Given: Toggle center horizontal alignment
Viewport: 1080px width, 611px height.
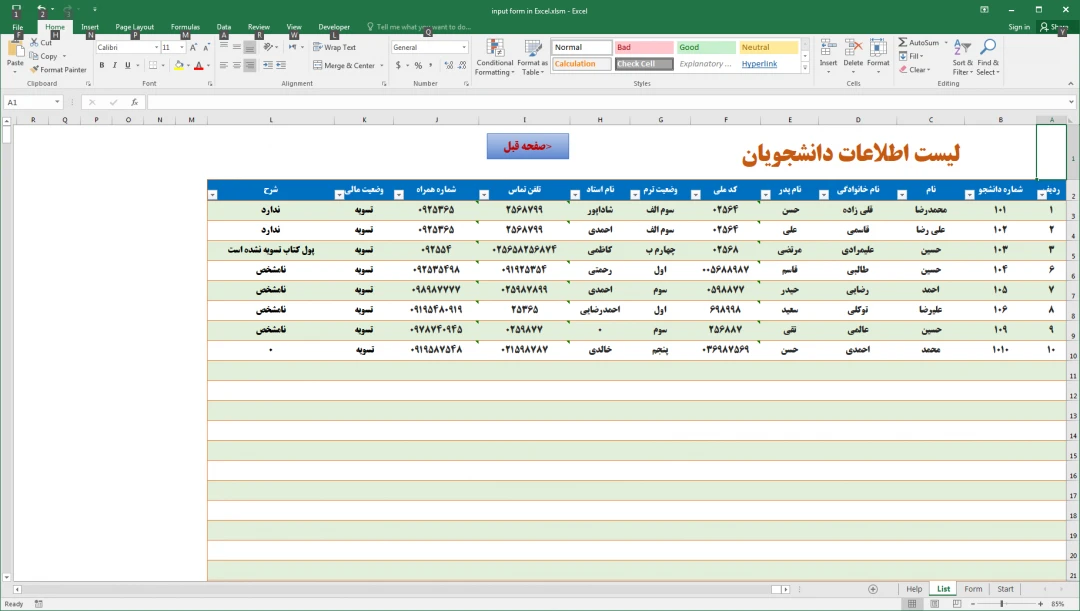Looking at the screenshot, I should [x=237, y=65].
